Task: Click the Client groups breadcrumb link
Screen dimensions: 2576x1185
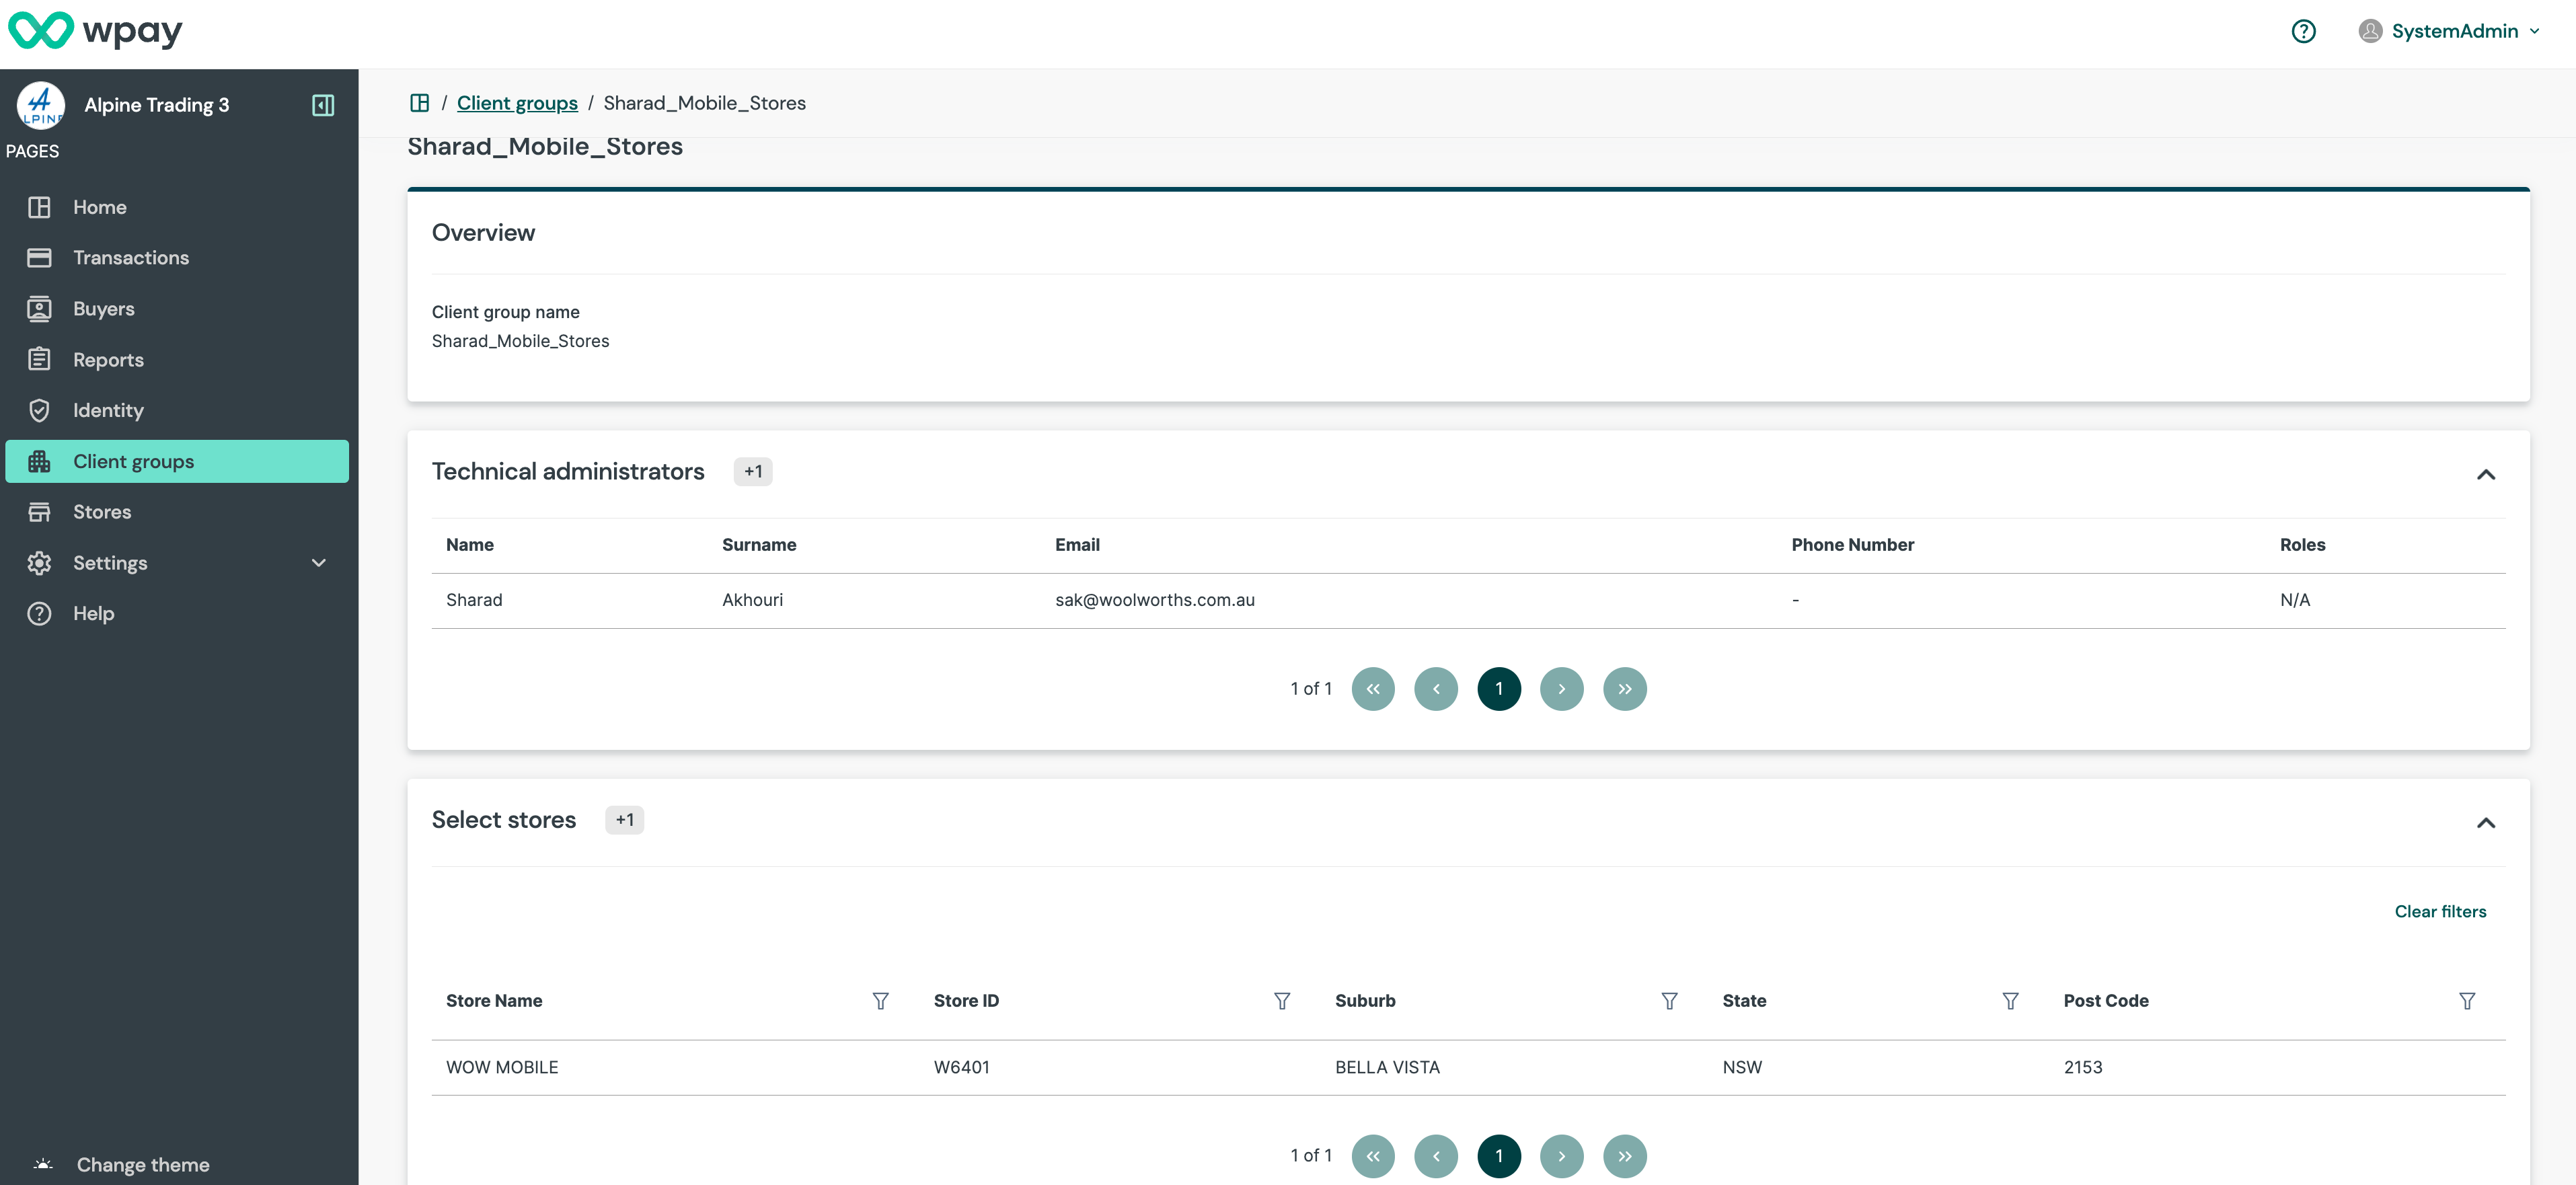Action: 517,103
